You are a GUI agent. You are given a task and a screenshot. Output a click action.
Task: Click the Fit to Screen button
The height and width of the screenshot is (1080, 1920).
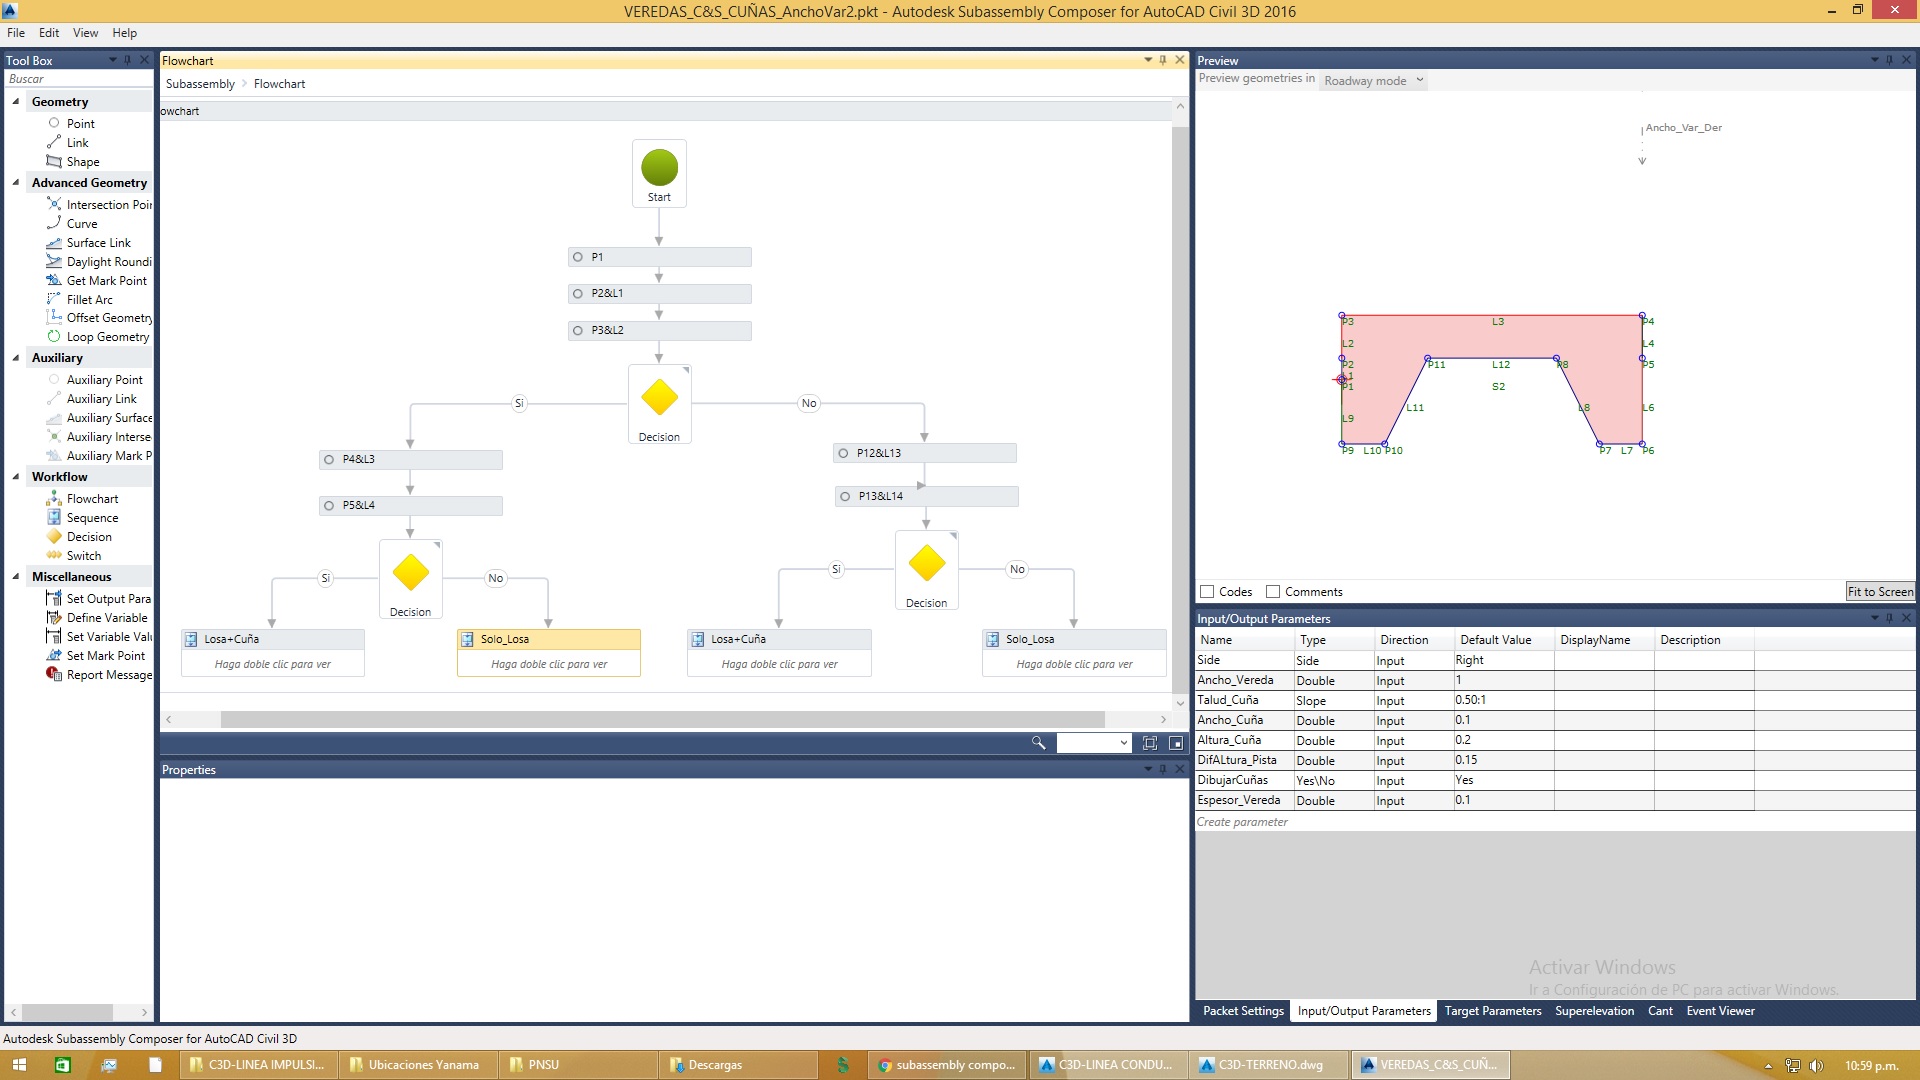(1879, 591)
